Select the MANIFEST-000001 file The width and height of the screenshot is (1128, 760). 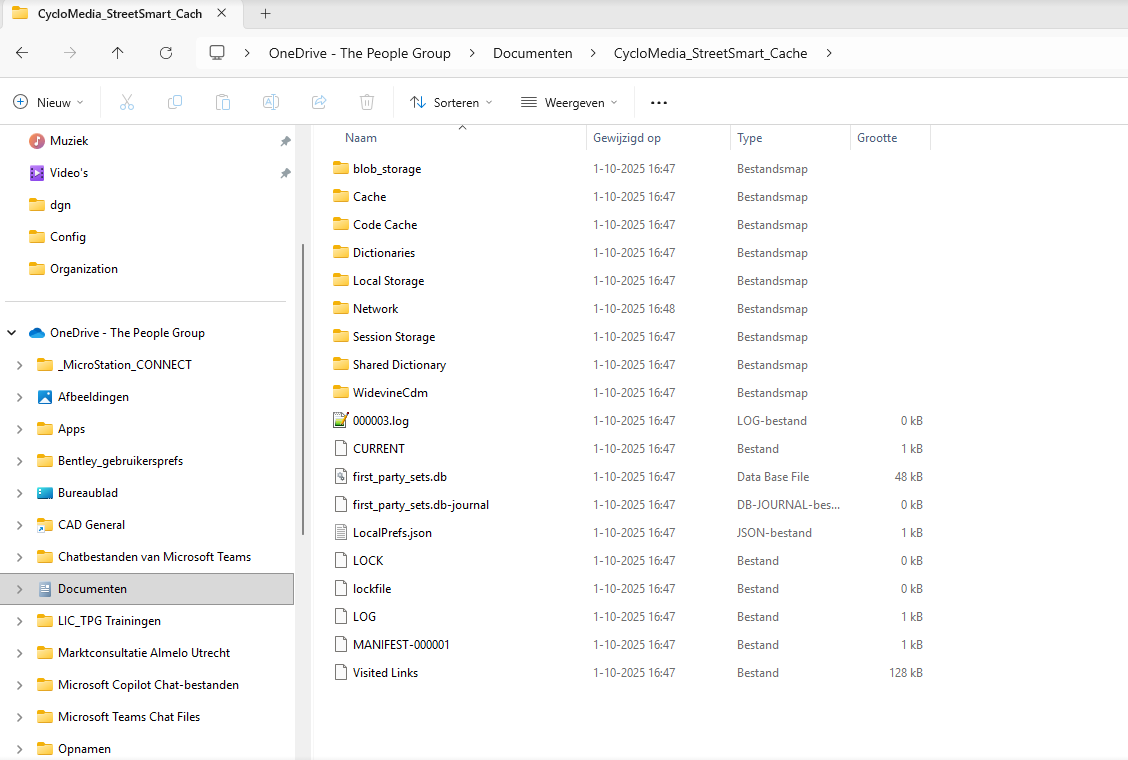401,645
